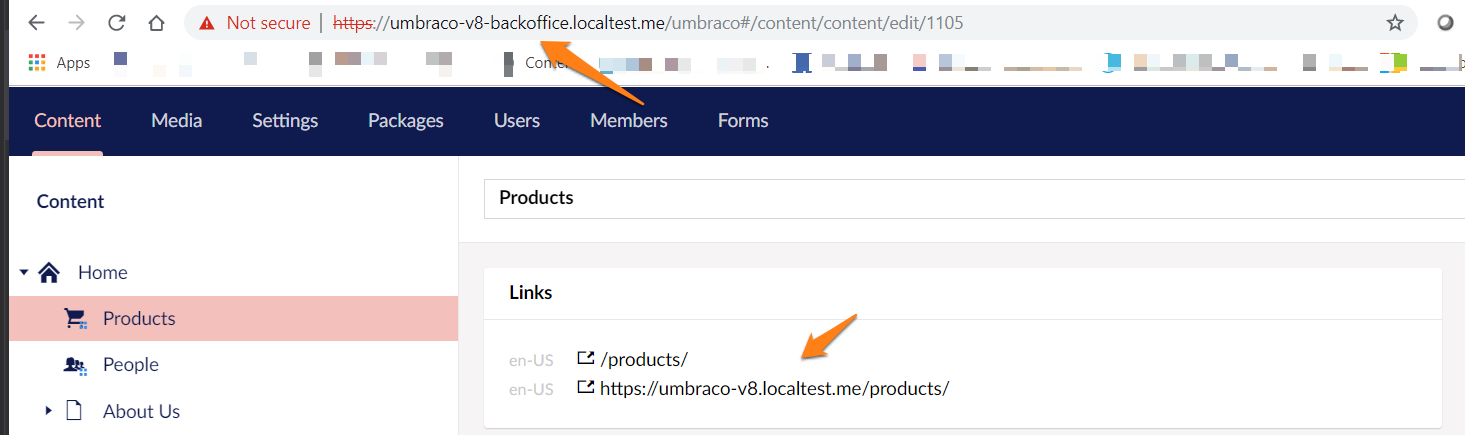Switch to the Settings section
Screen dimensions: 1465x435
point(285,120)
